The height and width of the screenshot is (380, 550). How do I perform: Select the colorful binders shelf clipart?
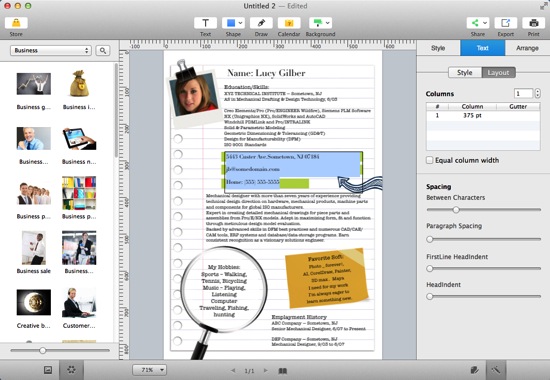[79, 193]
